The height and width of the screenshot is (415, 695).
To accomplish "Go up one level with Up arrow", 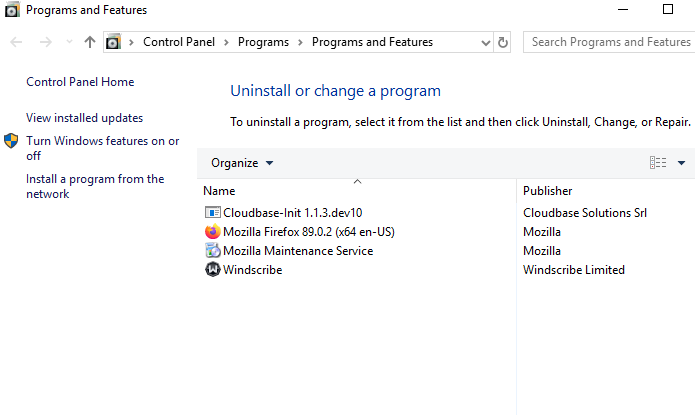I will coord(90,42).
